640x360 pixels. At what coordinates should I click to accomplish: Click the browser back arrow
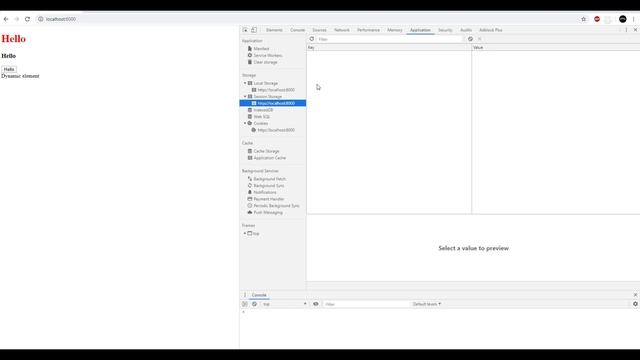6,19
